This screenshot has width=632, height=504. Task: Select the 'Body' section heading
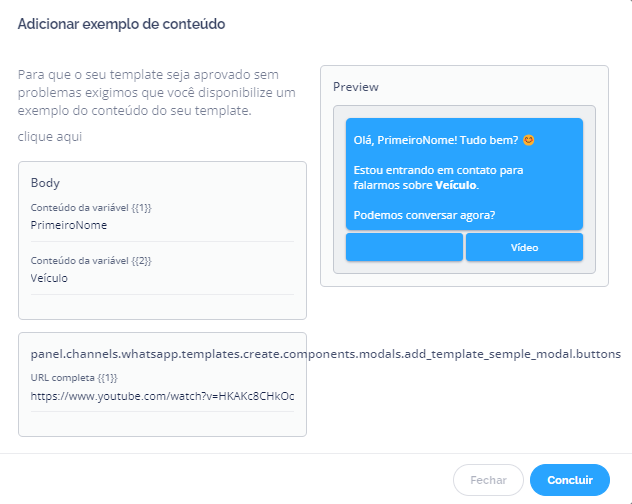tap(46, 183)
